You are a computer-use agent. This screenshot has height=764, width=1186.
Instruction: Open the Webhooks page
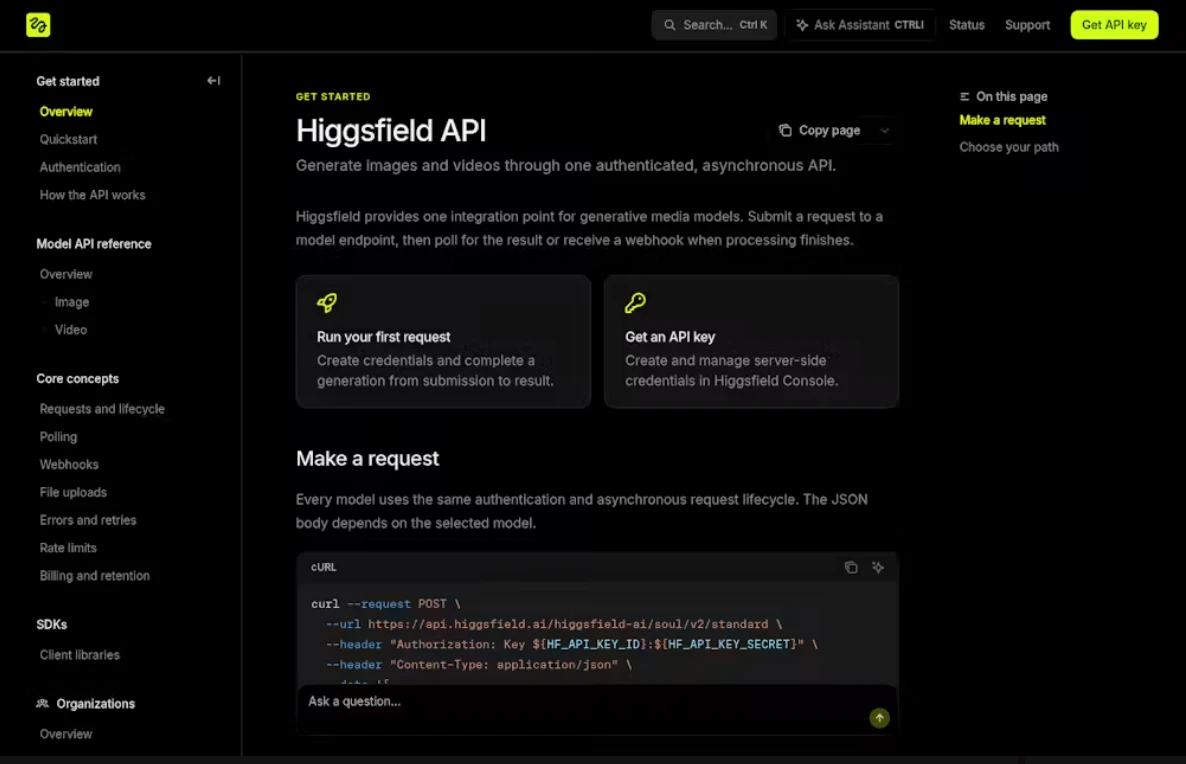tap(69, 464)
